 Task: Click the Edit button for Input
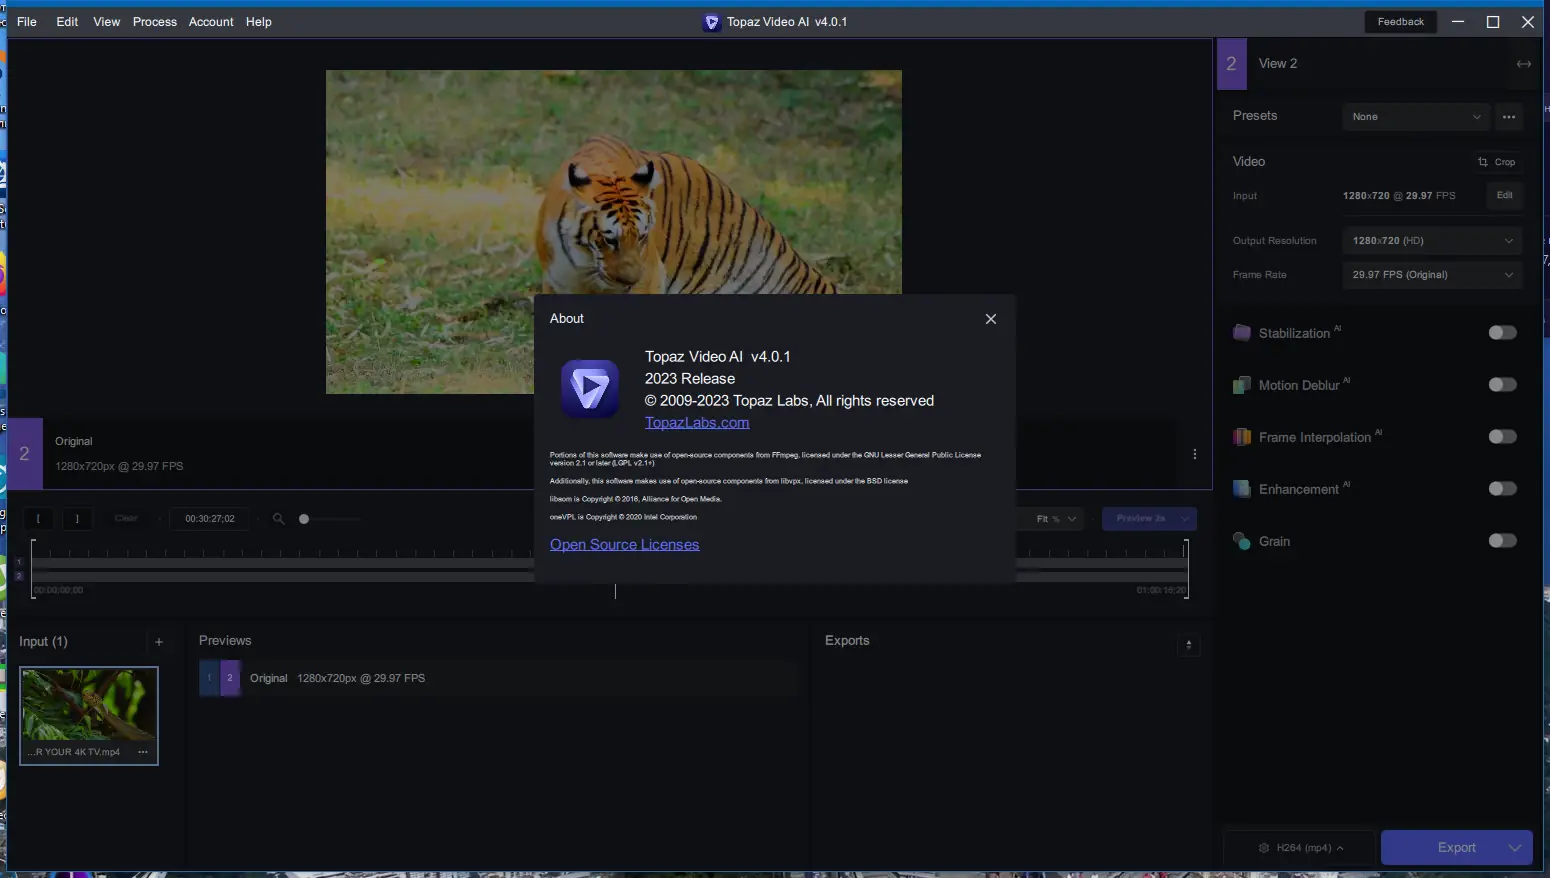click(x=1504, y=196)
